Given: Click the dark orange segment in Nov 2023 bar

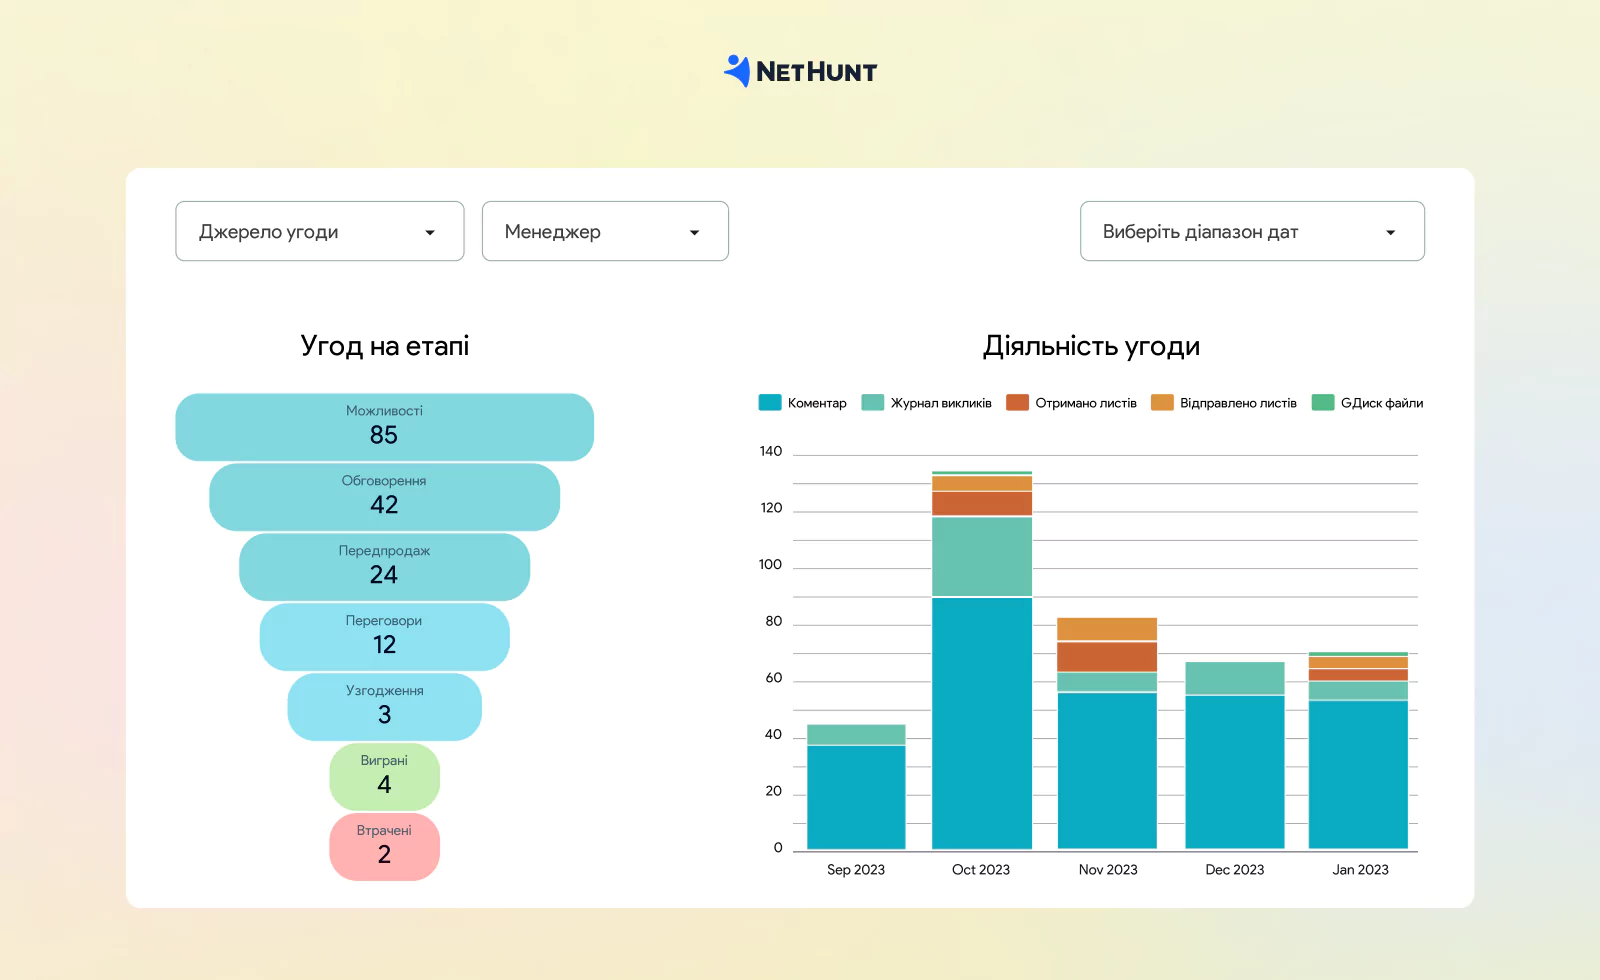Looking at the screenshot, I should point(1107,657).
